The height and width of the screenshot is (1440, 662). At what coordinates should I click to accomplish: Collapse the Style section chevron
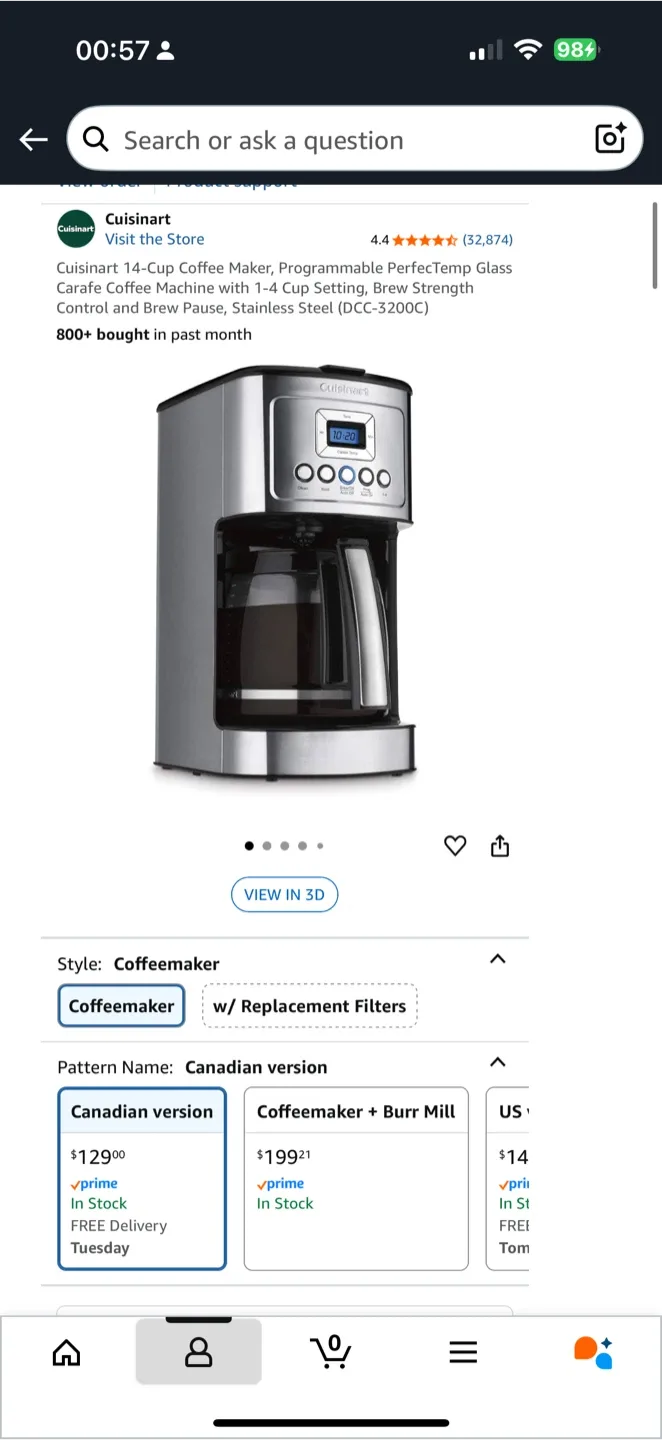click(498, 959)
